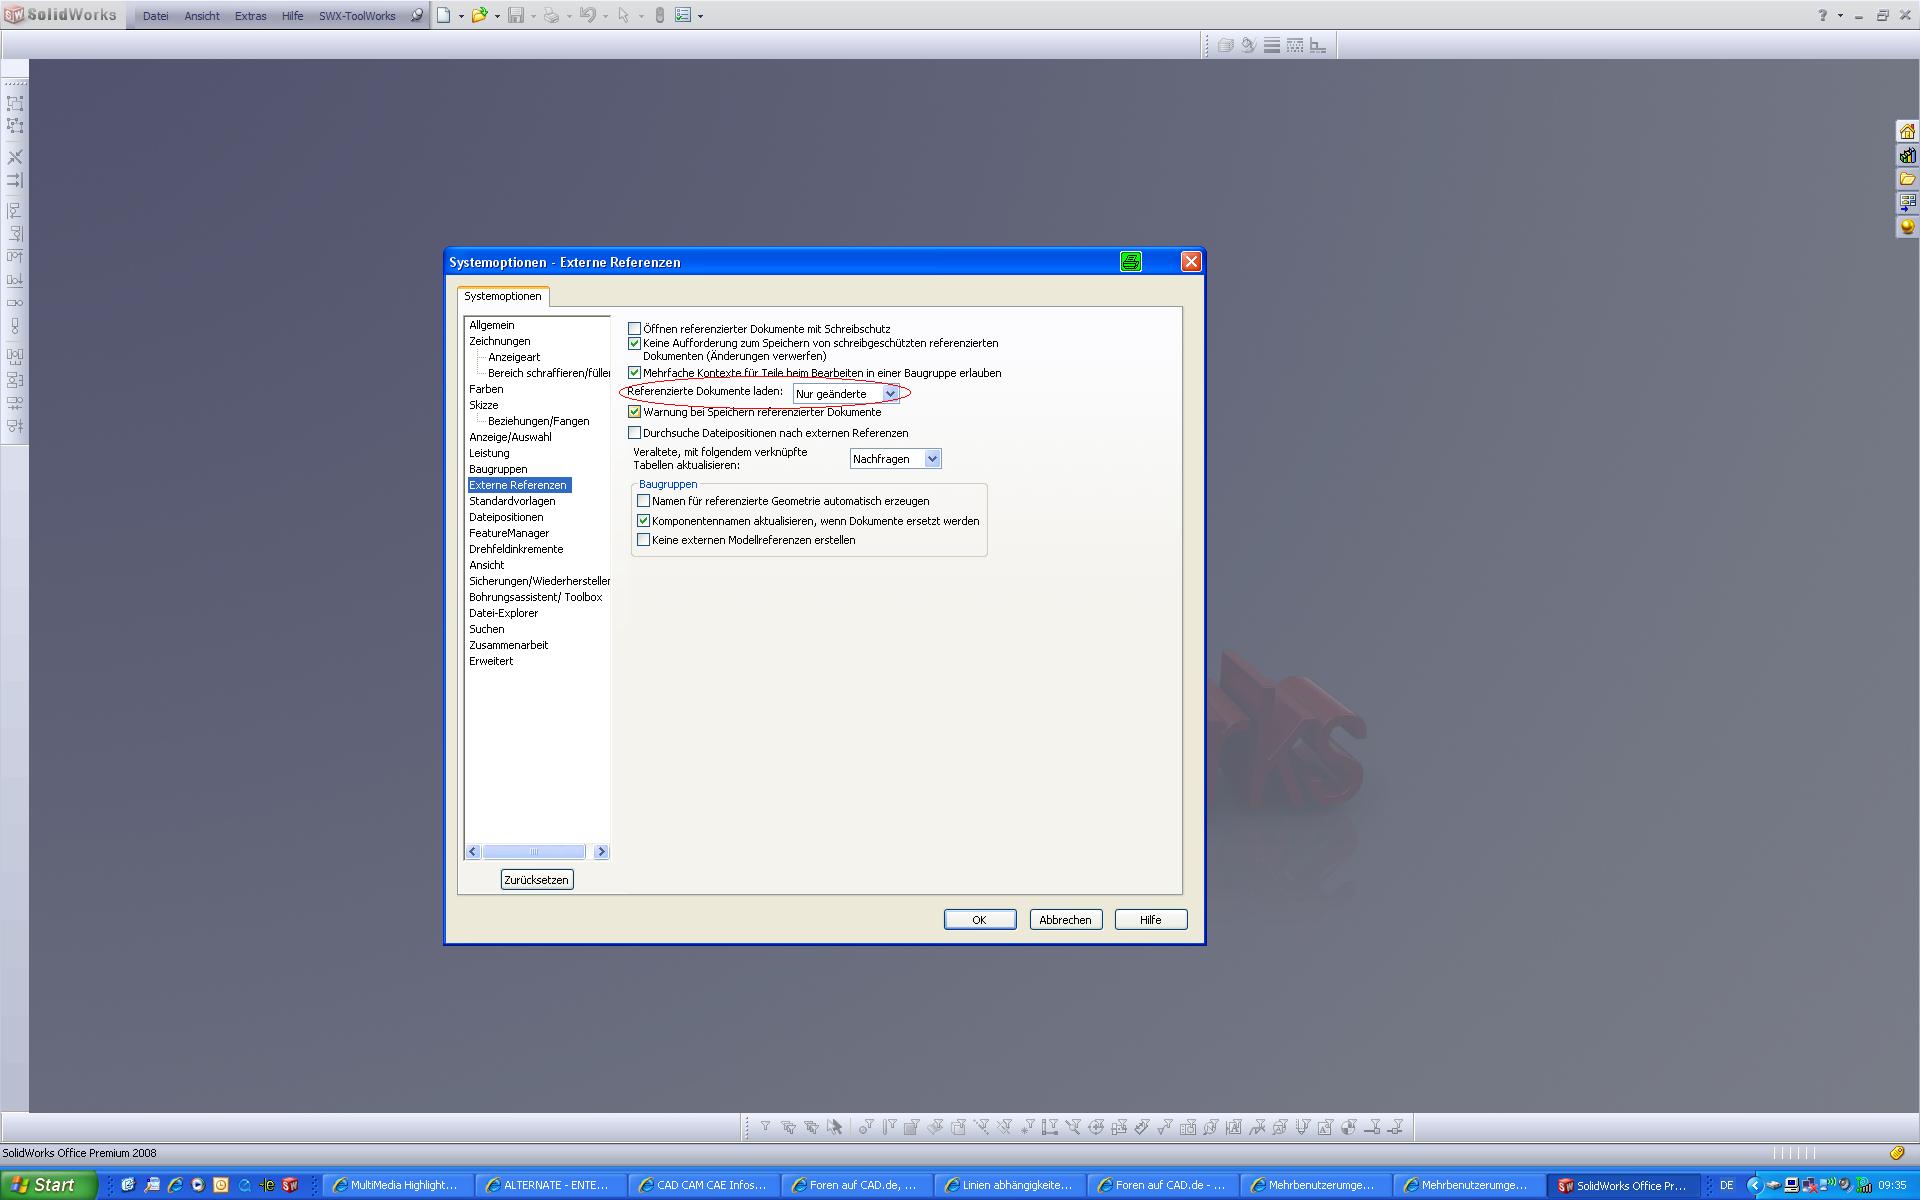Select Dateipositionen in options list

coord(506,517)
